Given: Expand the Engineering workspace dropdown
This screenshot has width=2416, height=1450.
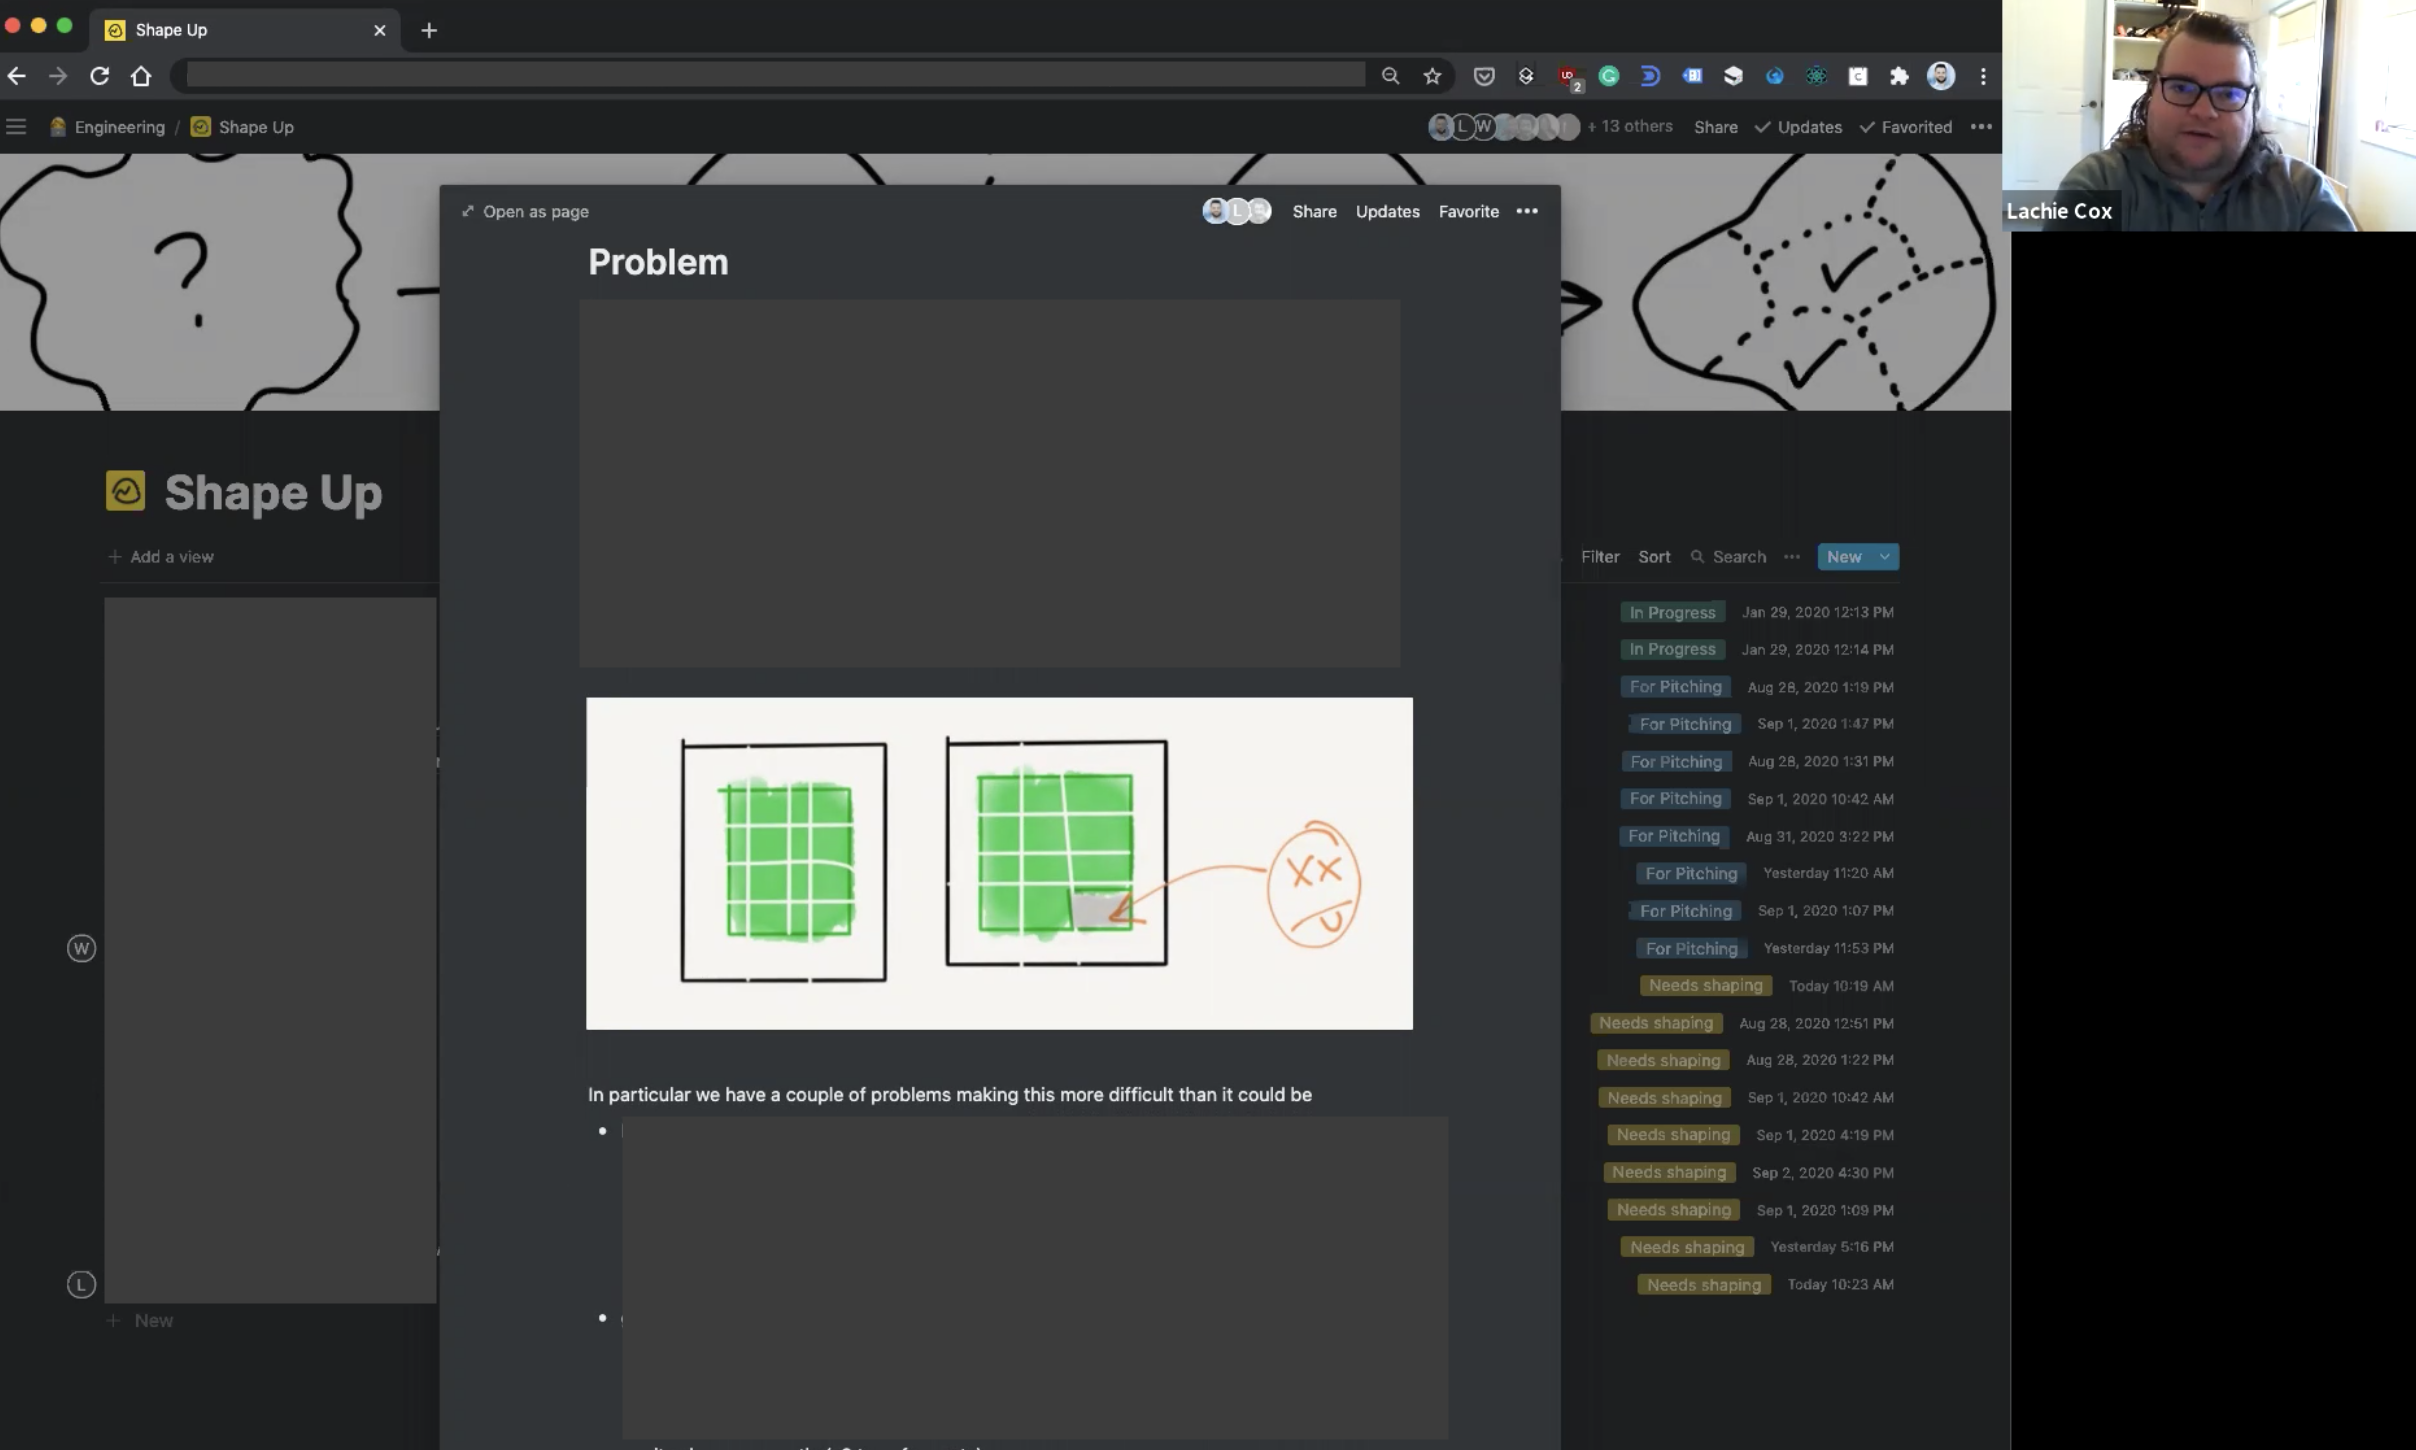Looking at the screenshot, I should (117, 126).
